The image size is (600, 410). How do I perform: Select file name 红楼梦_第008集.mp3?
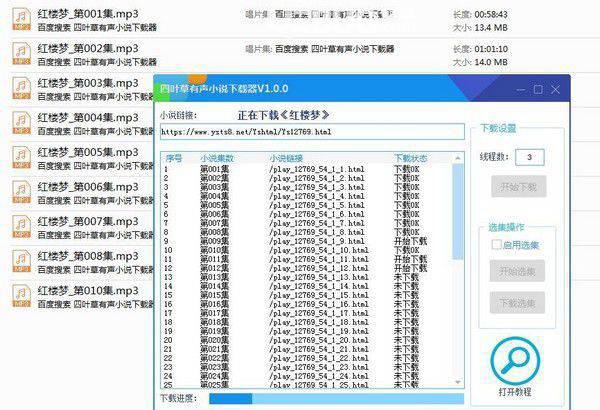pos(88,256)
